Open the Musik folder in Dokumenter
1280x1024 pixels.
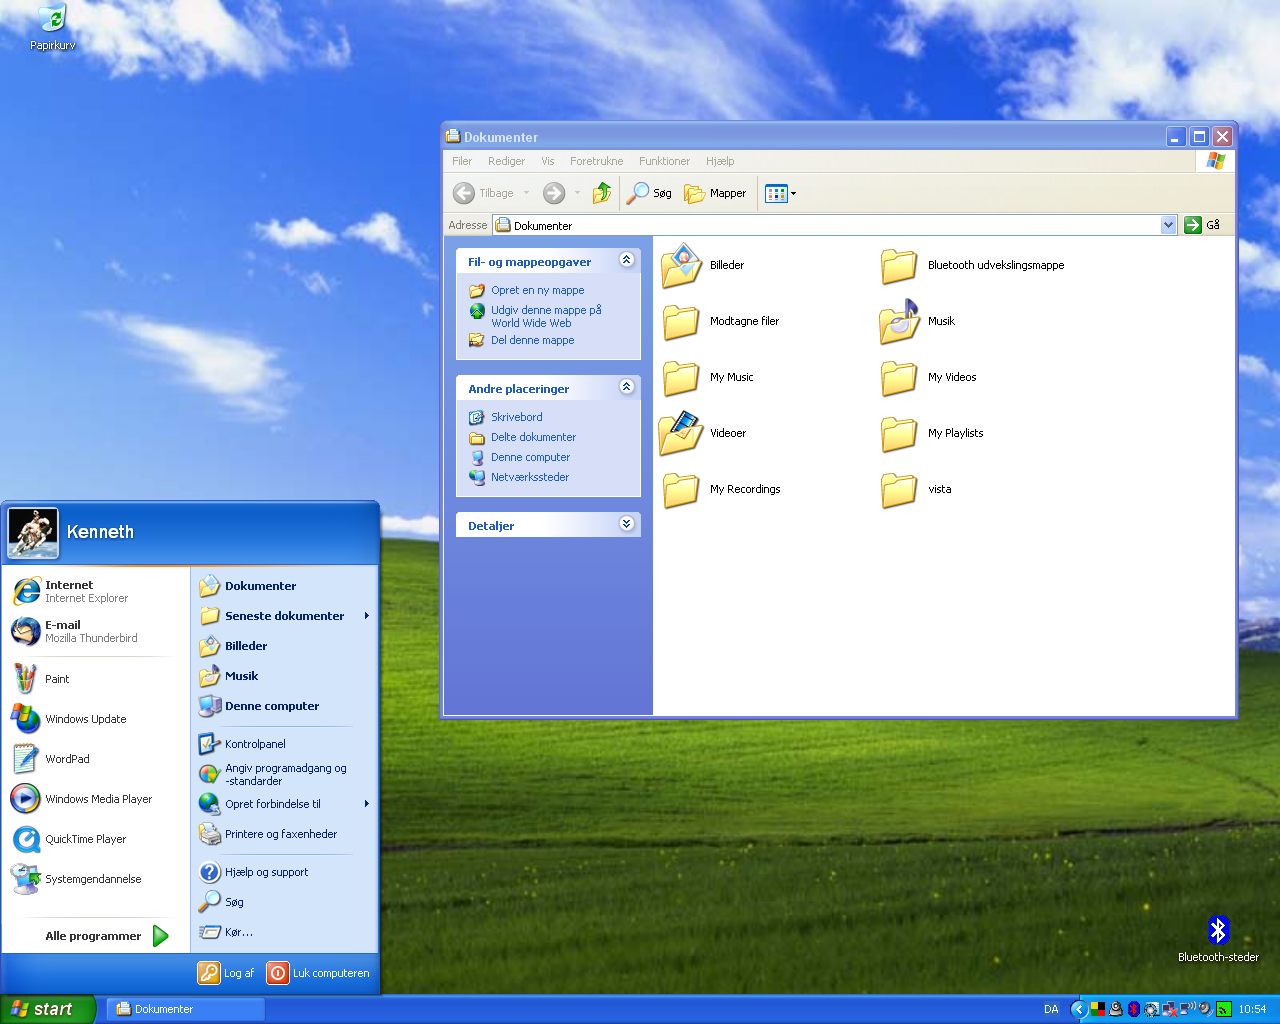click(899, 321)
